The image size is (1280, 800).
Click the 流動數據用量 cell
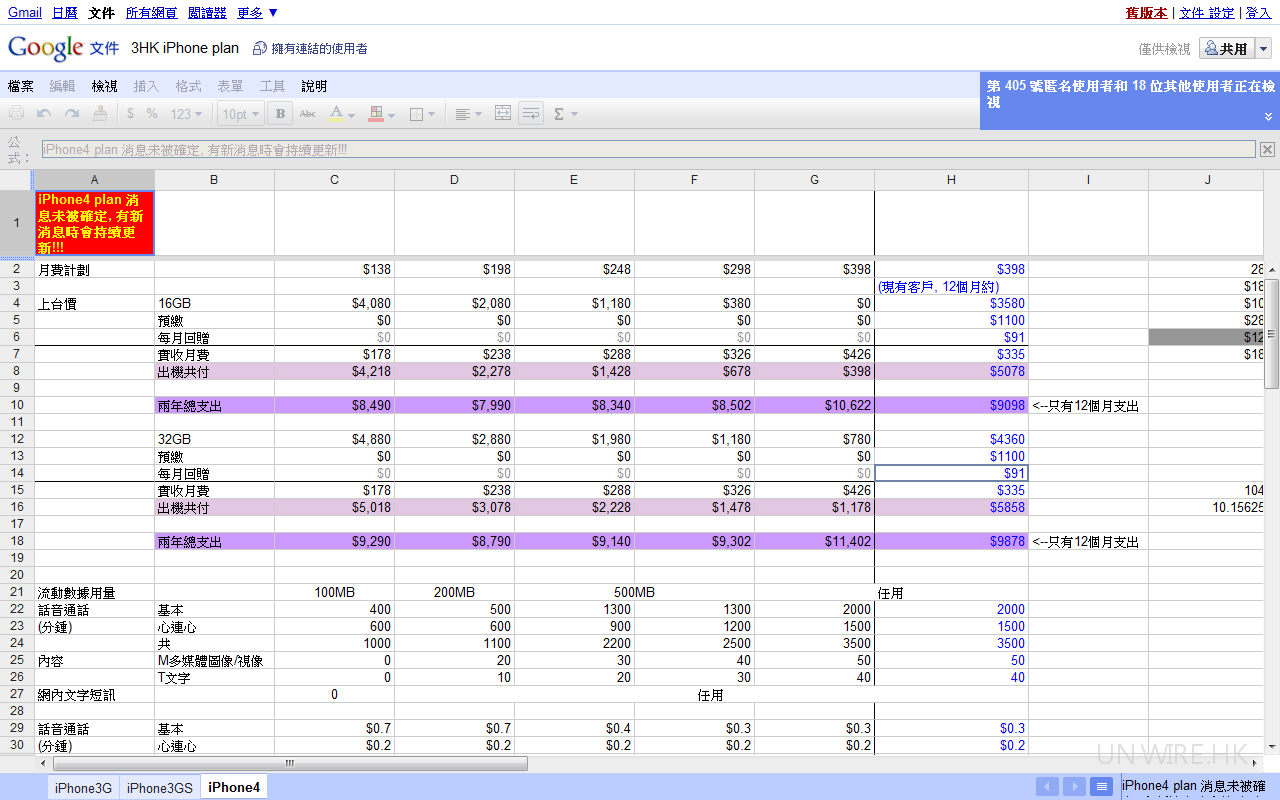point(94,593)
